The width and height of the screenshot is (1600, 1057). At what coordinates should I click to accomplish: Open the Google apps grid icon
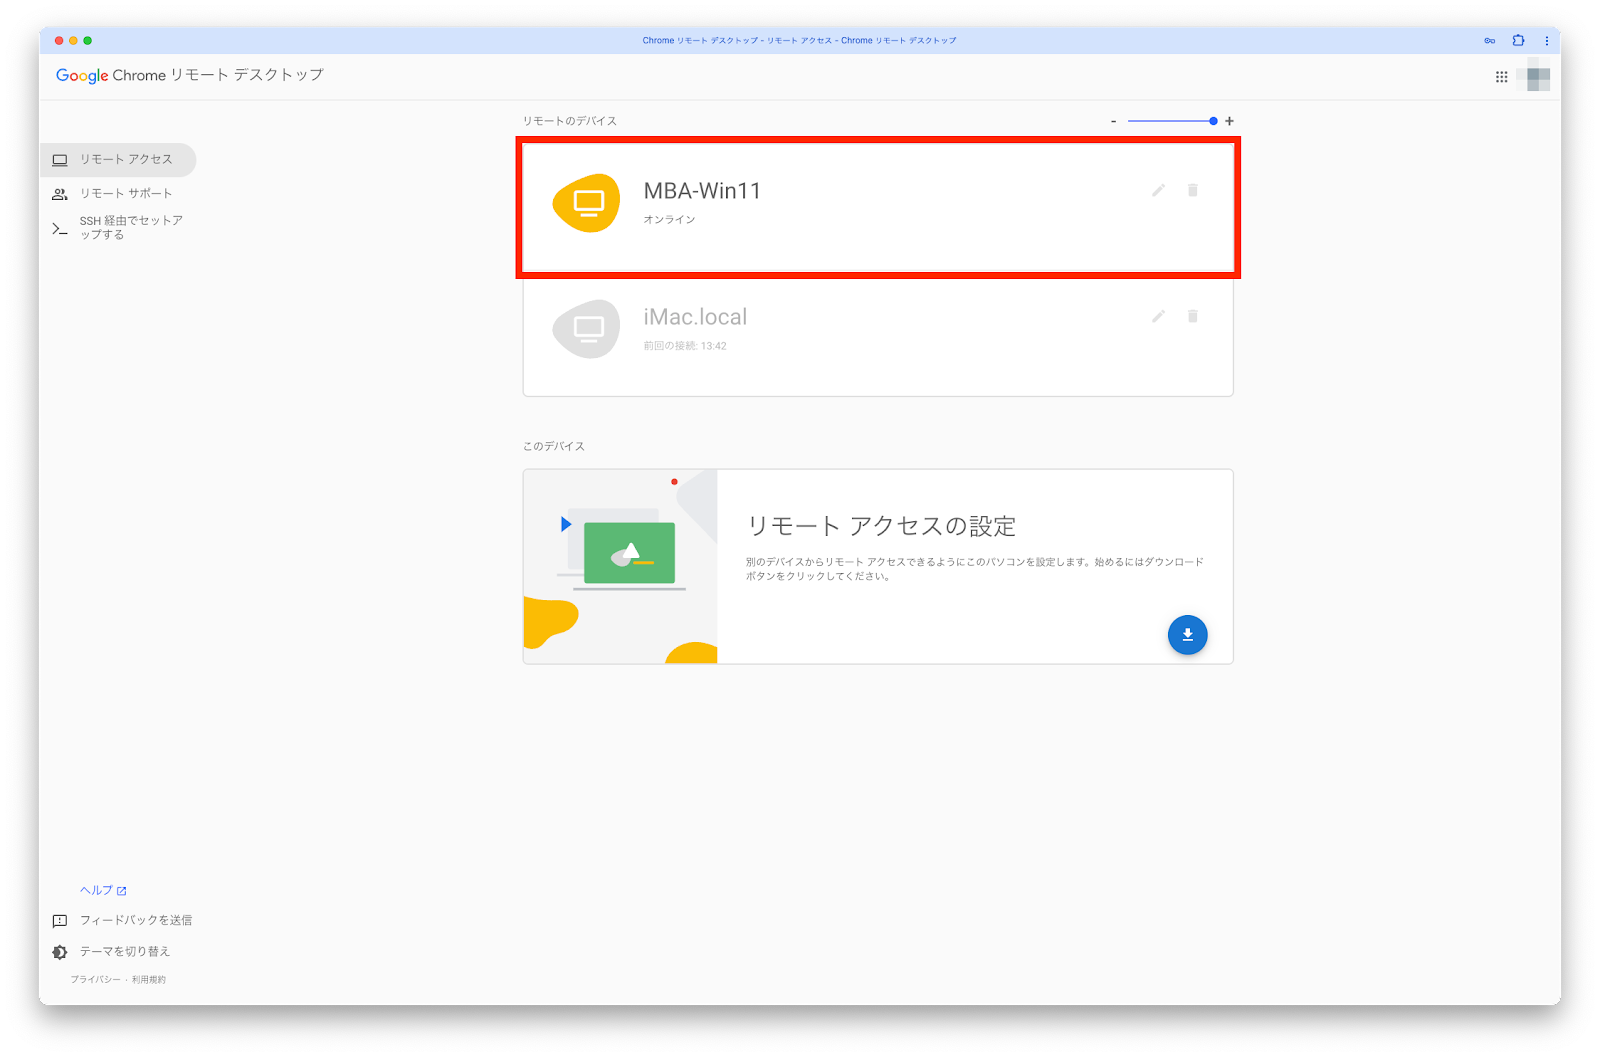tap(1501, 77)
